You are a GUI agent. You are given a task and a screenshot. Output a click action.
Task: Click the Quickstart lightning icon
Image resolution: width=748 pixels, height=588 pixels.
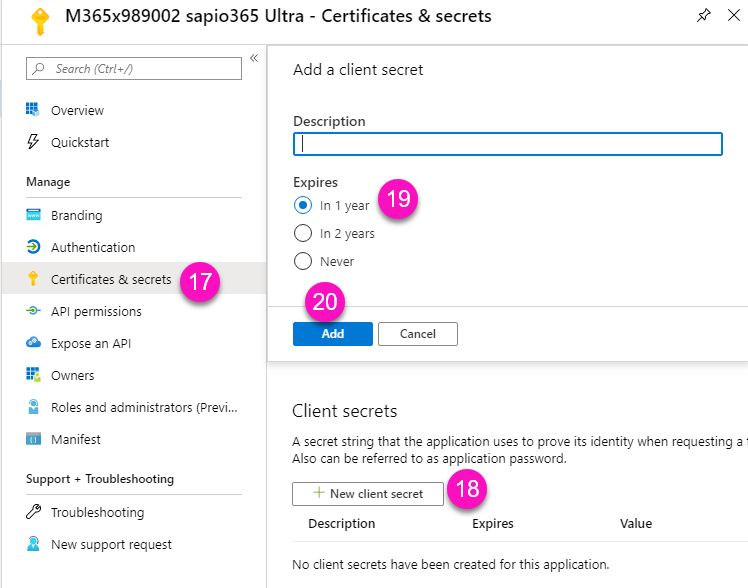tap(33, 142)
